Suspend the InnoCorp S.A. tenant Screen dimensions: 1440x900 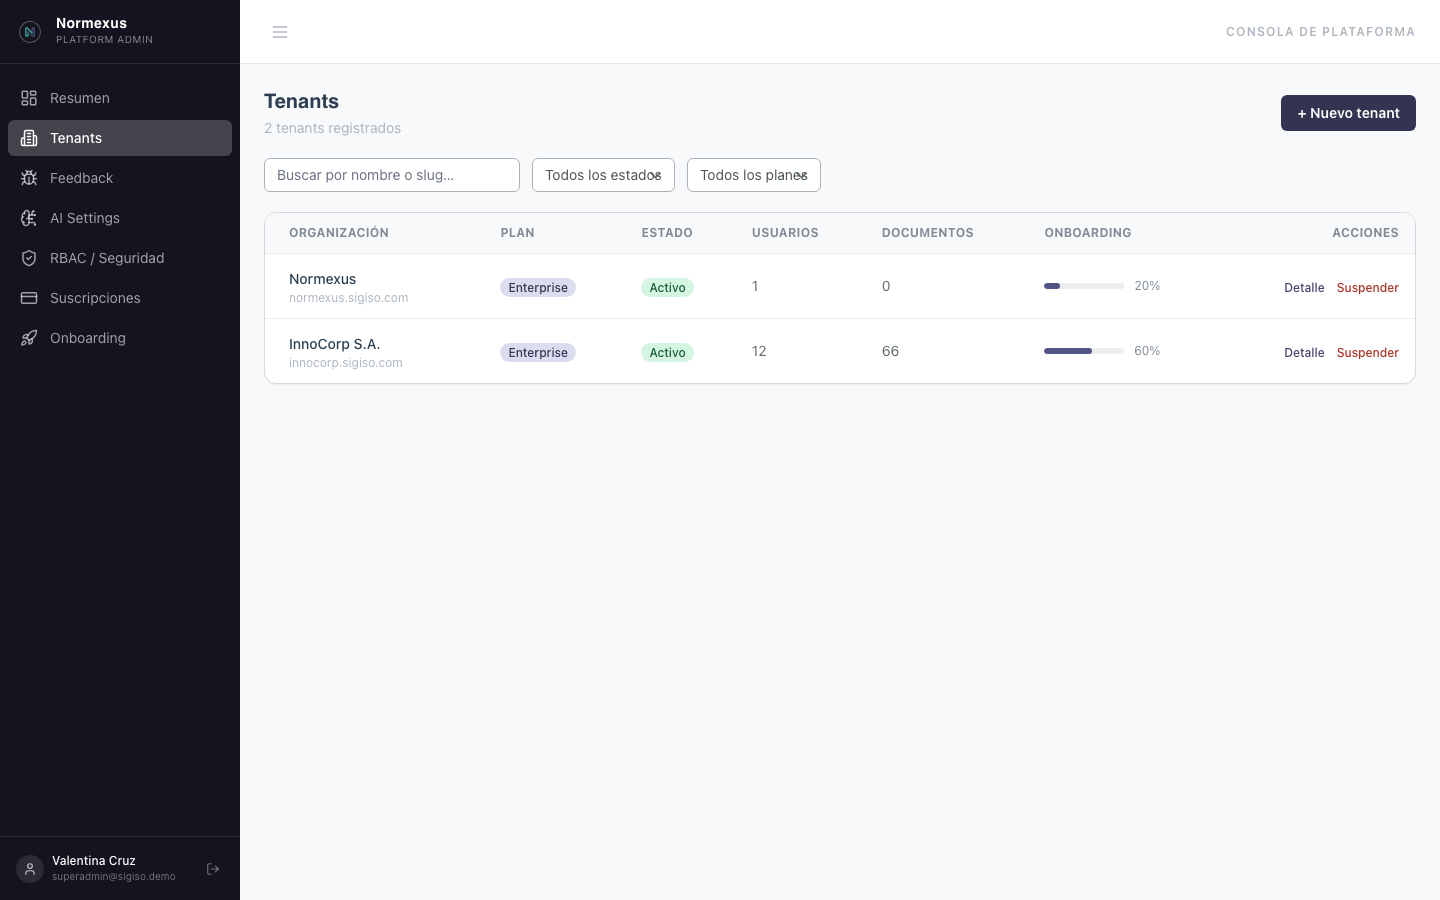(x=1367, y=353)
